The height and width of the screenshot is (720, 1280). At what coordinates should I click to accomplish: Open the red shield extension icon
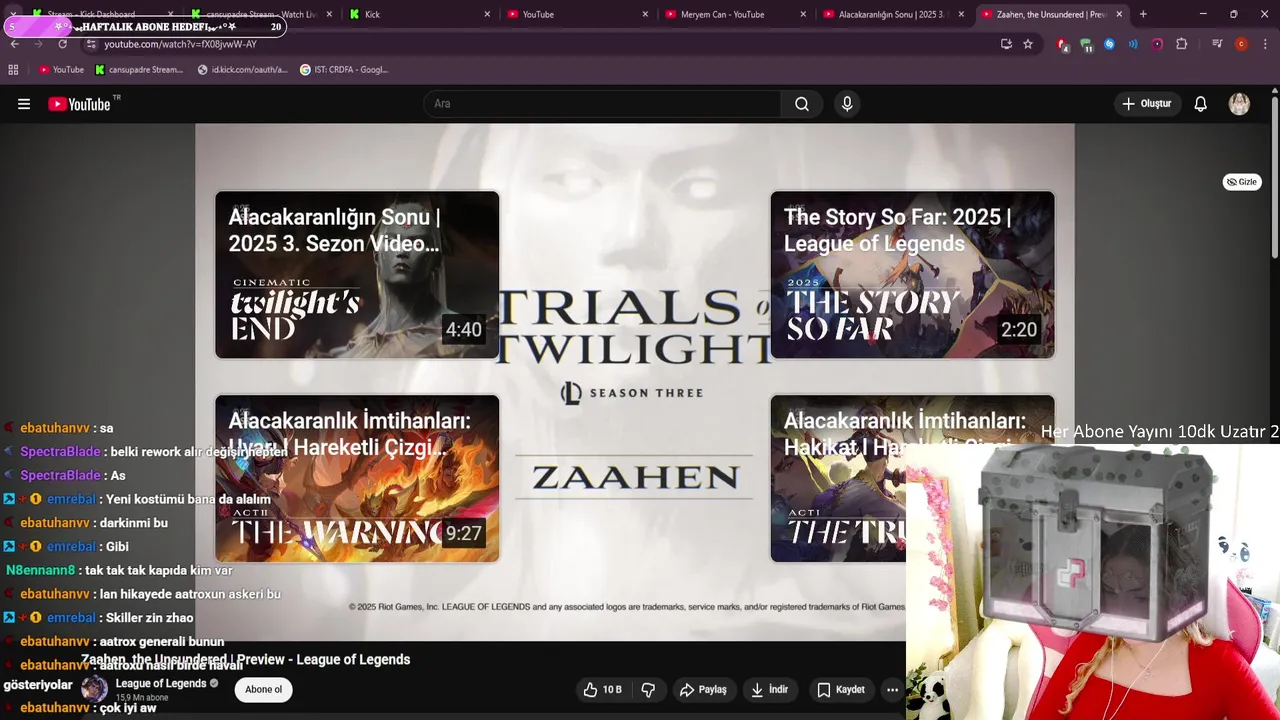click(1062, 44)
